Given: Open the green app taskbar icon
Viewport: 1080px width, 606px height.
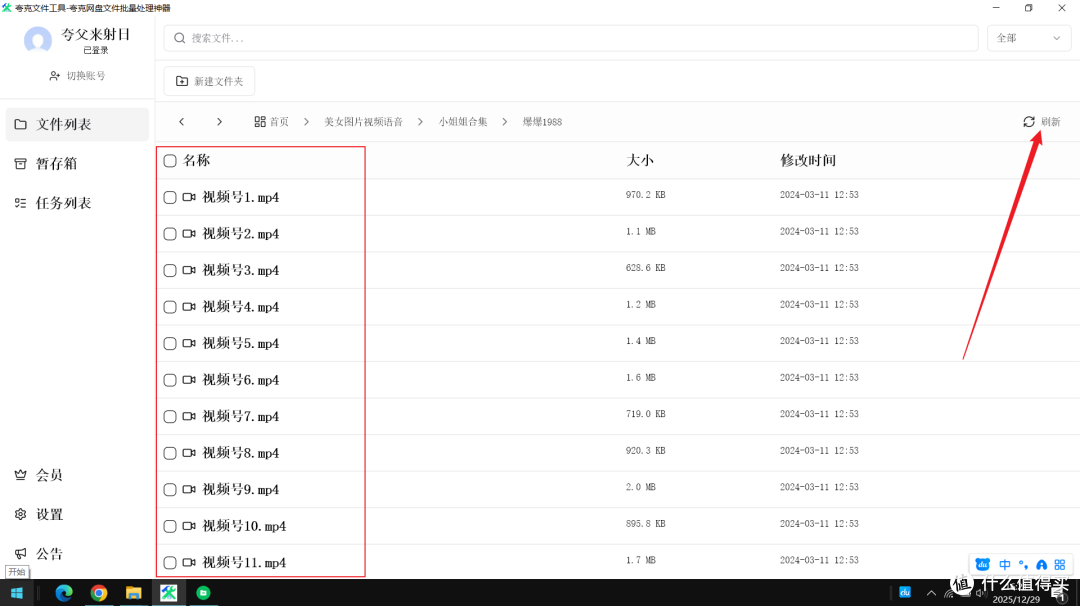Looking at the screenshot, I should (x=203, y=593).
